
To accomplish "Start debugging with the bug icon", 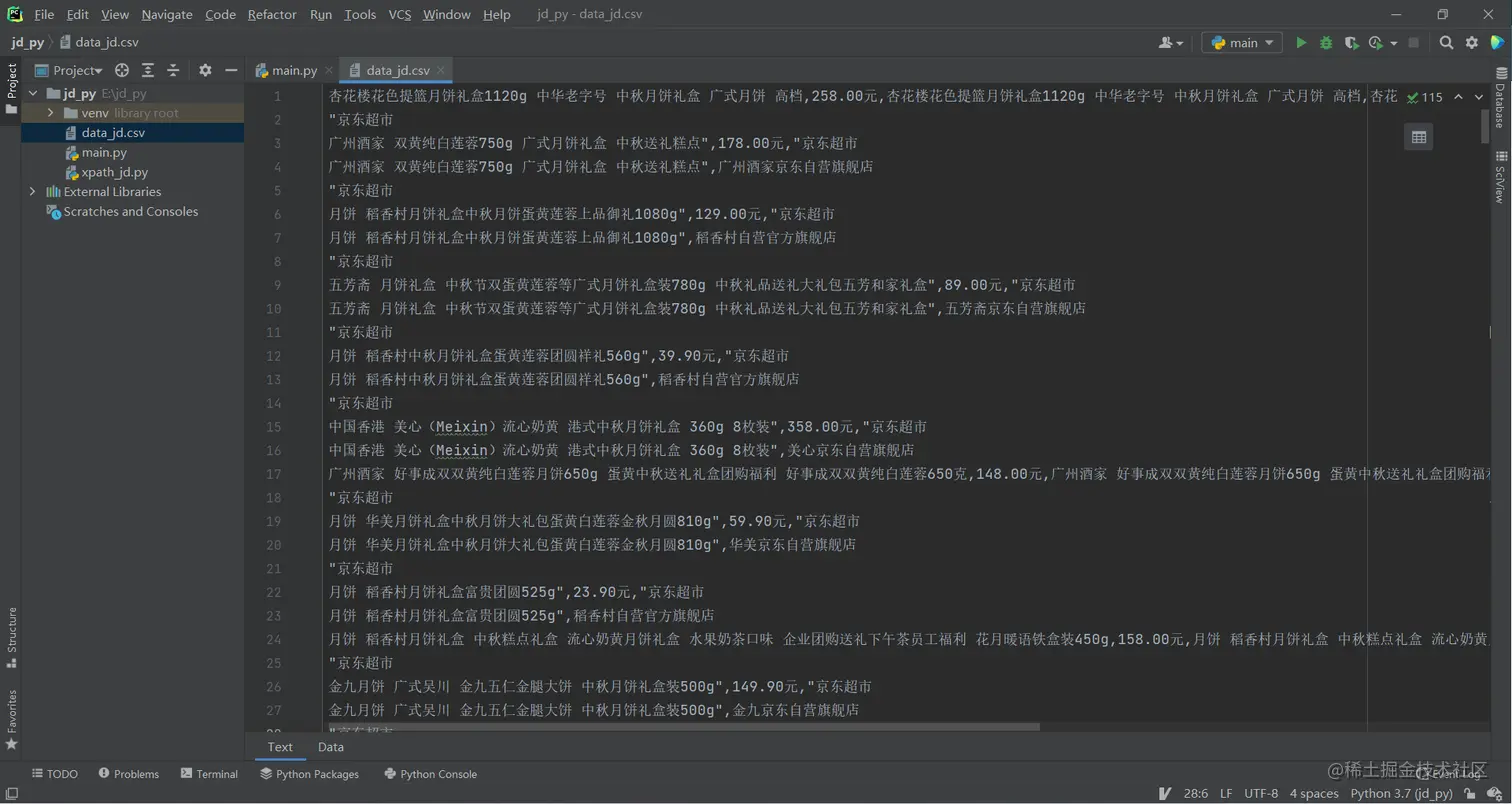I will click(x=1326, y=43).
